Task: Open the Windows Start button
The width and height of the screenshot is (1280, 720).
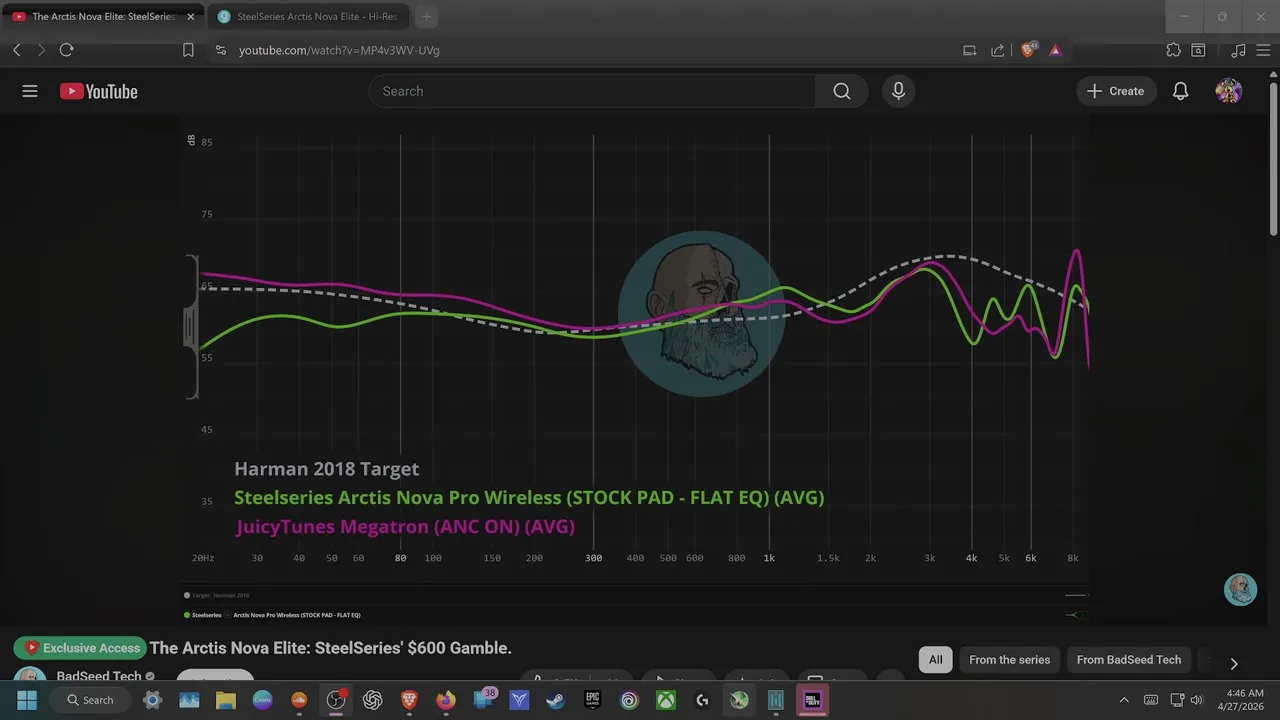Action: pyautogui.click(x=27, y=700)
